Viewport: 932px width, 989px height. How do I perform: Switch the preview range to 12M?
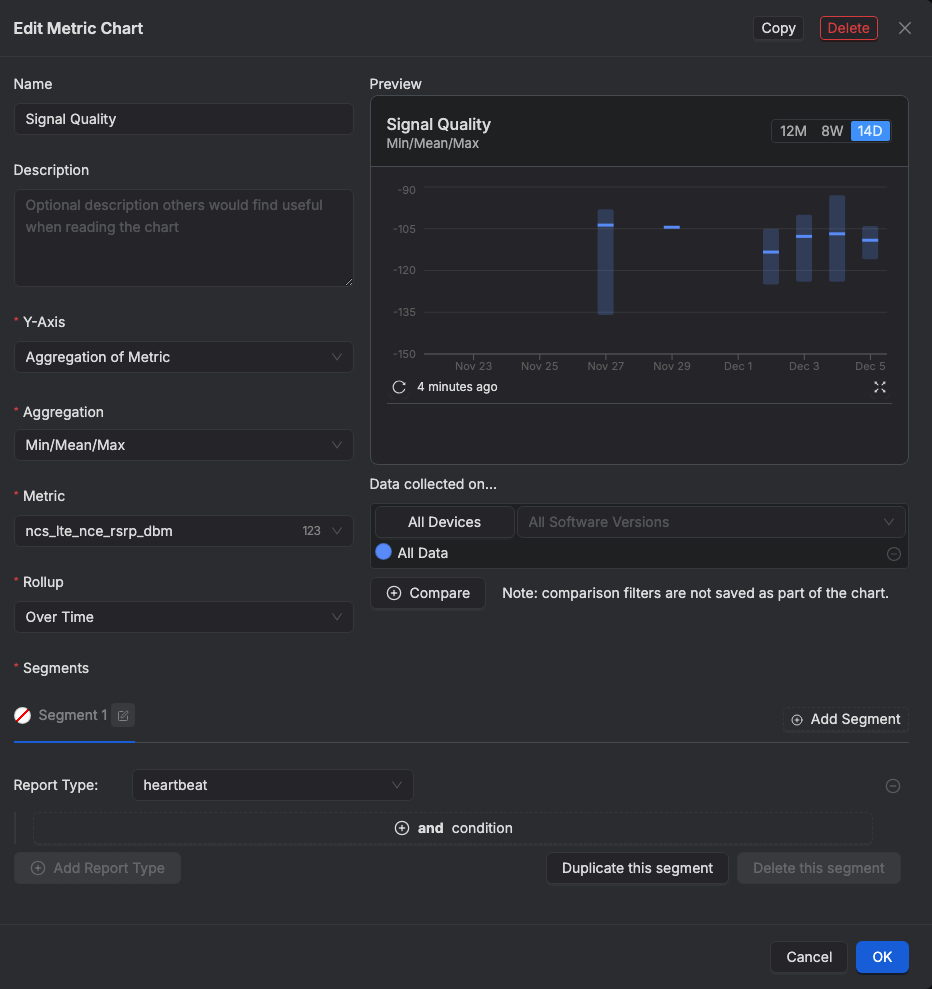(793, 131)
